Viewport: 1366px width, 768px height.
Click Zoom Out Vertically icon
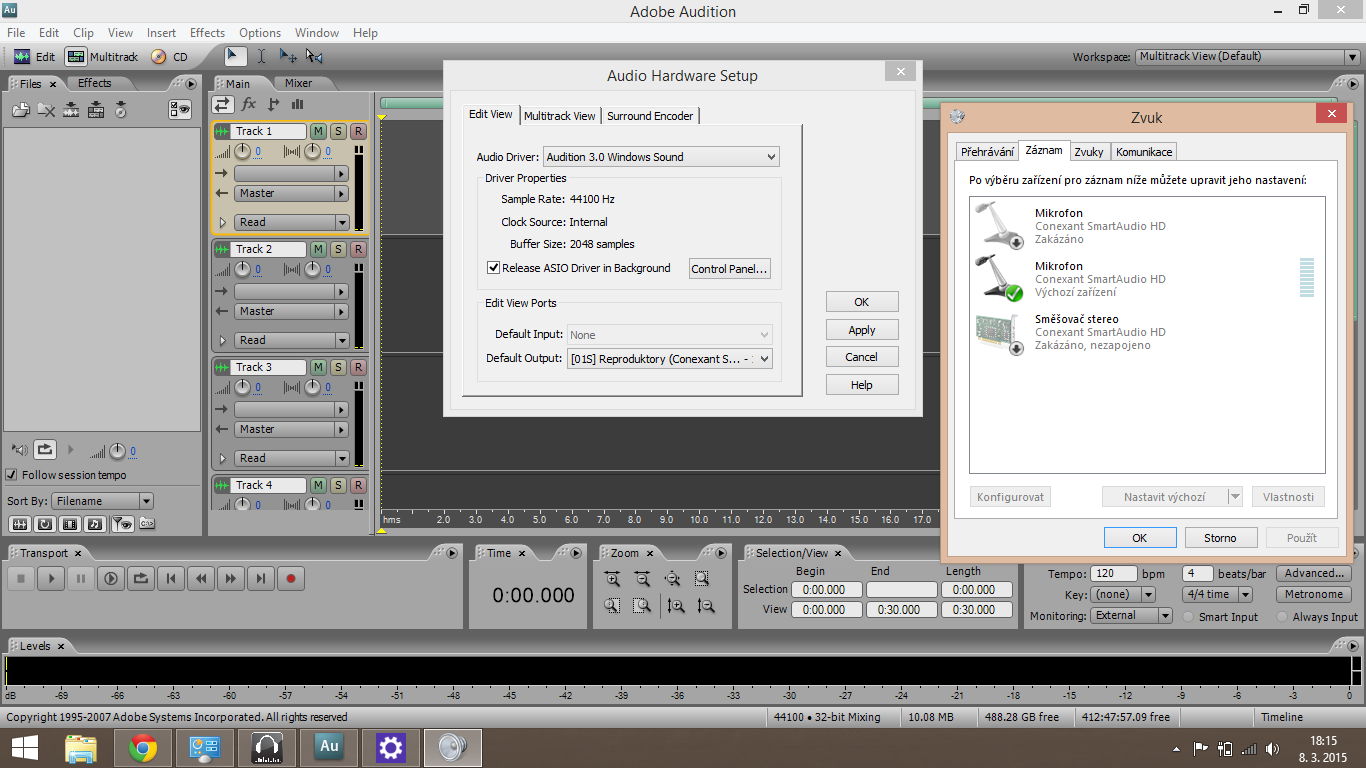click(706, 605)
